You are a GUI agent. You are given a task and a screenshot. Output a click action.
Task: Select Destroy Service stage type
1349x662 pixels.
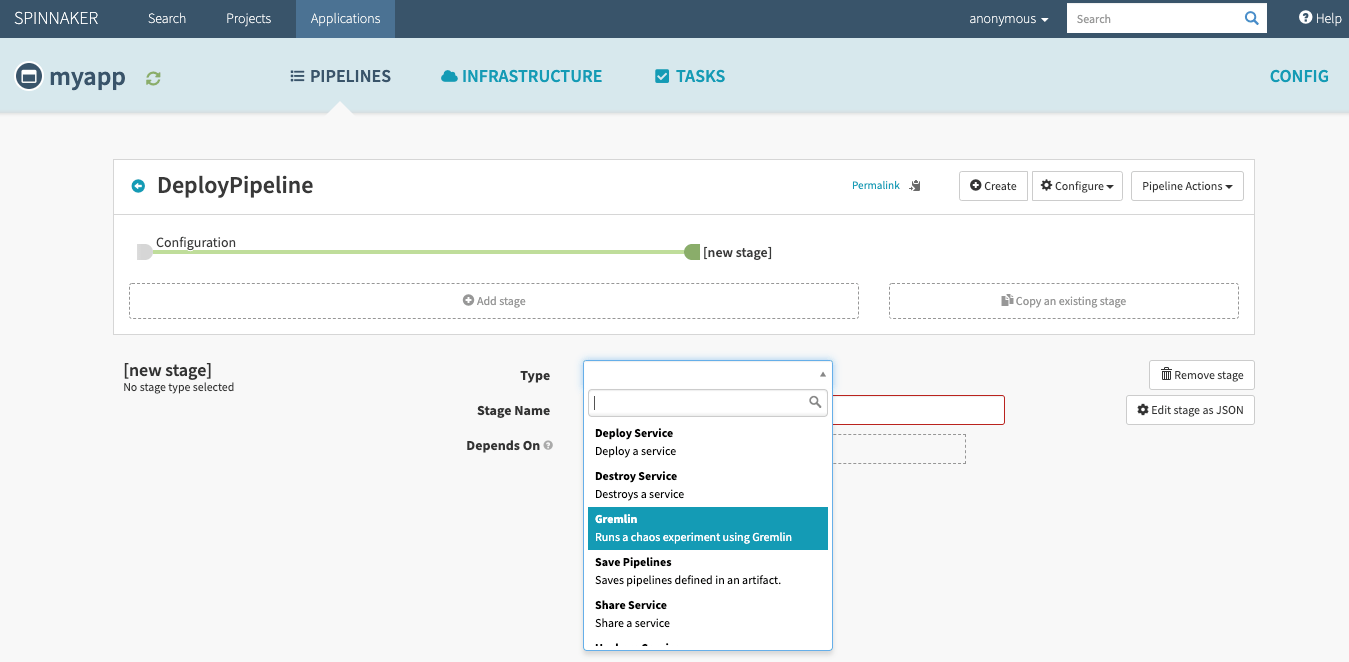point(708,485)
